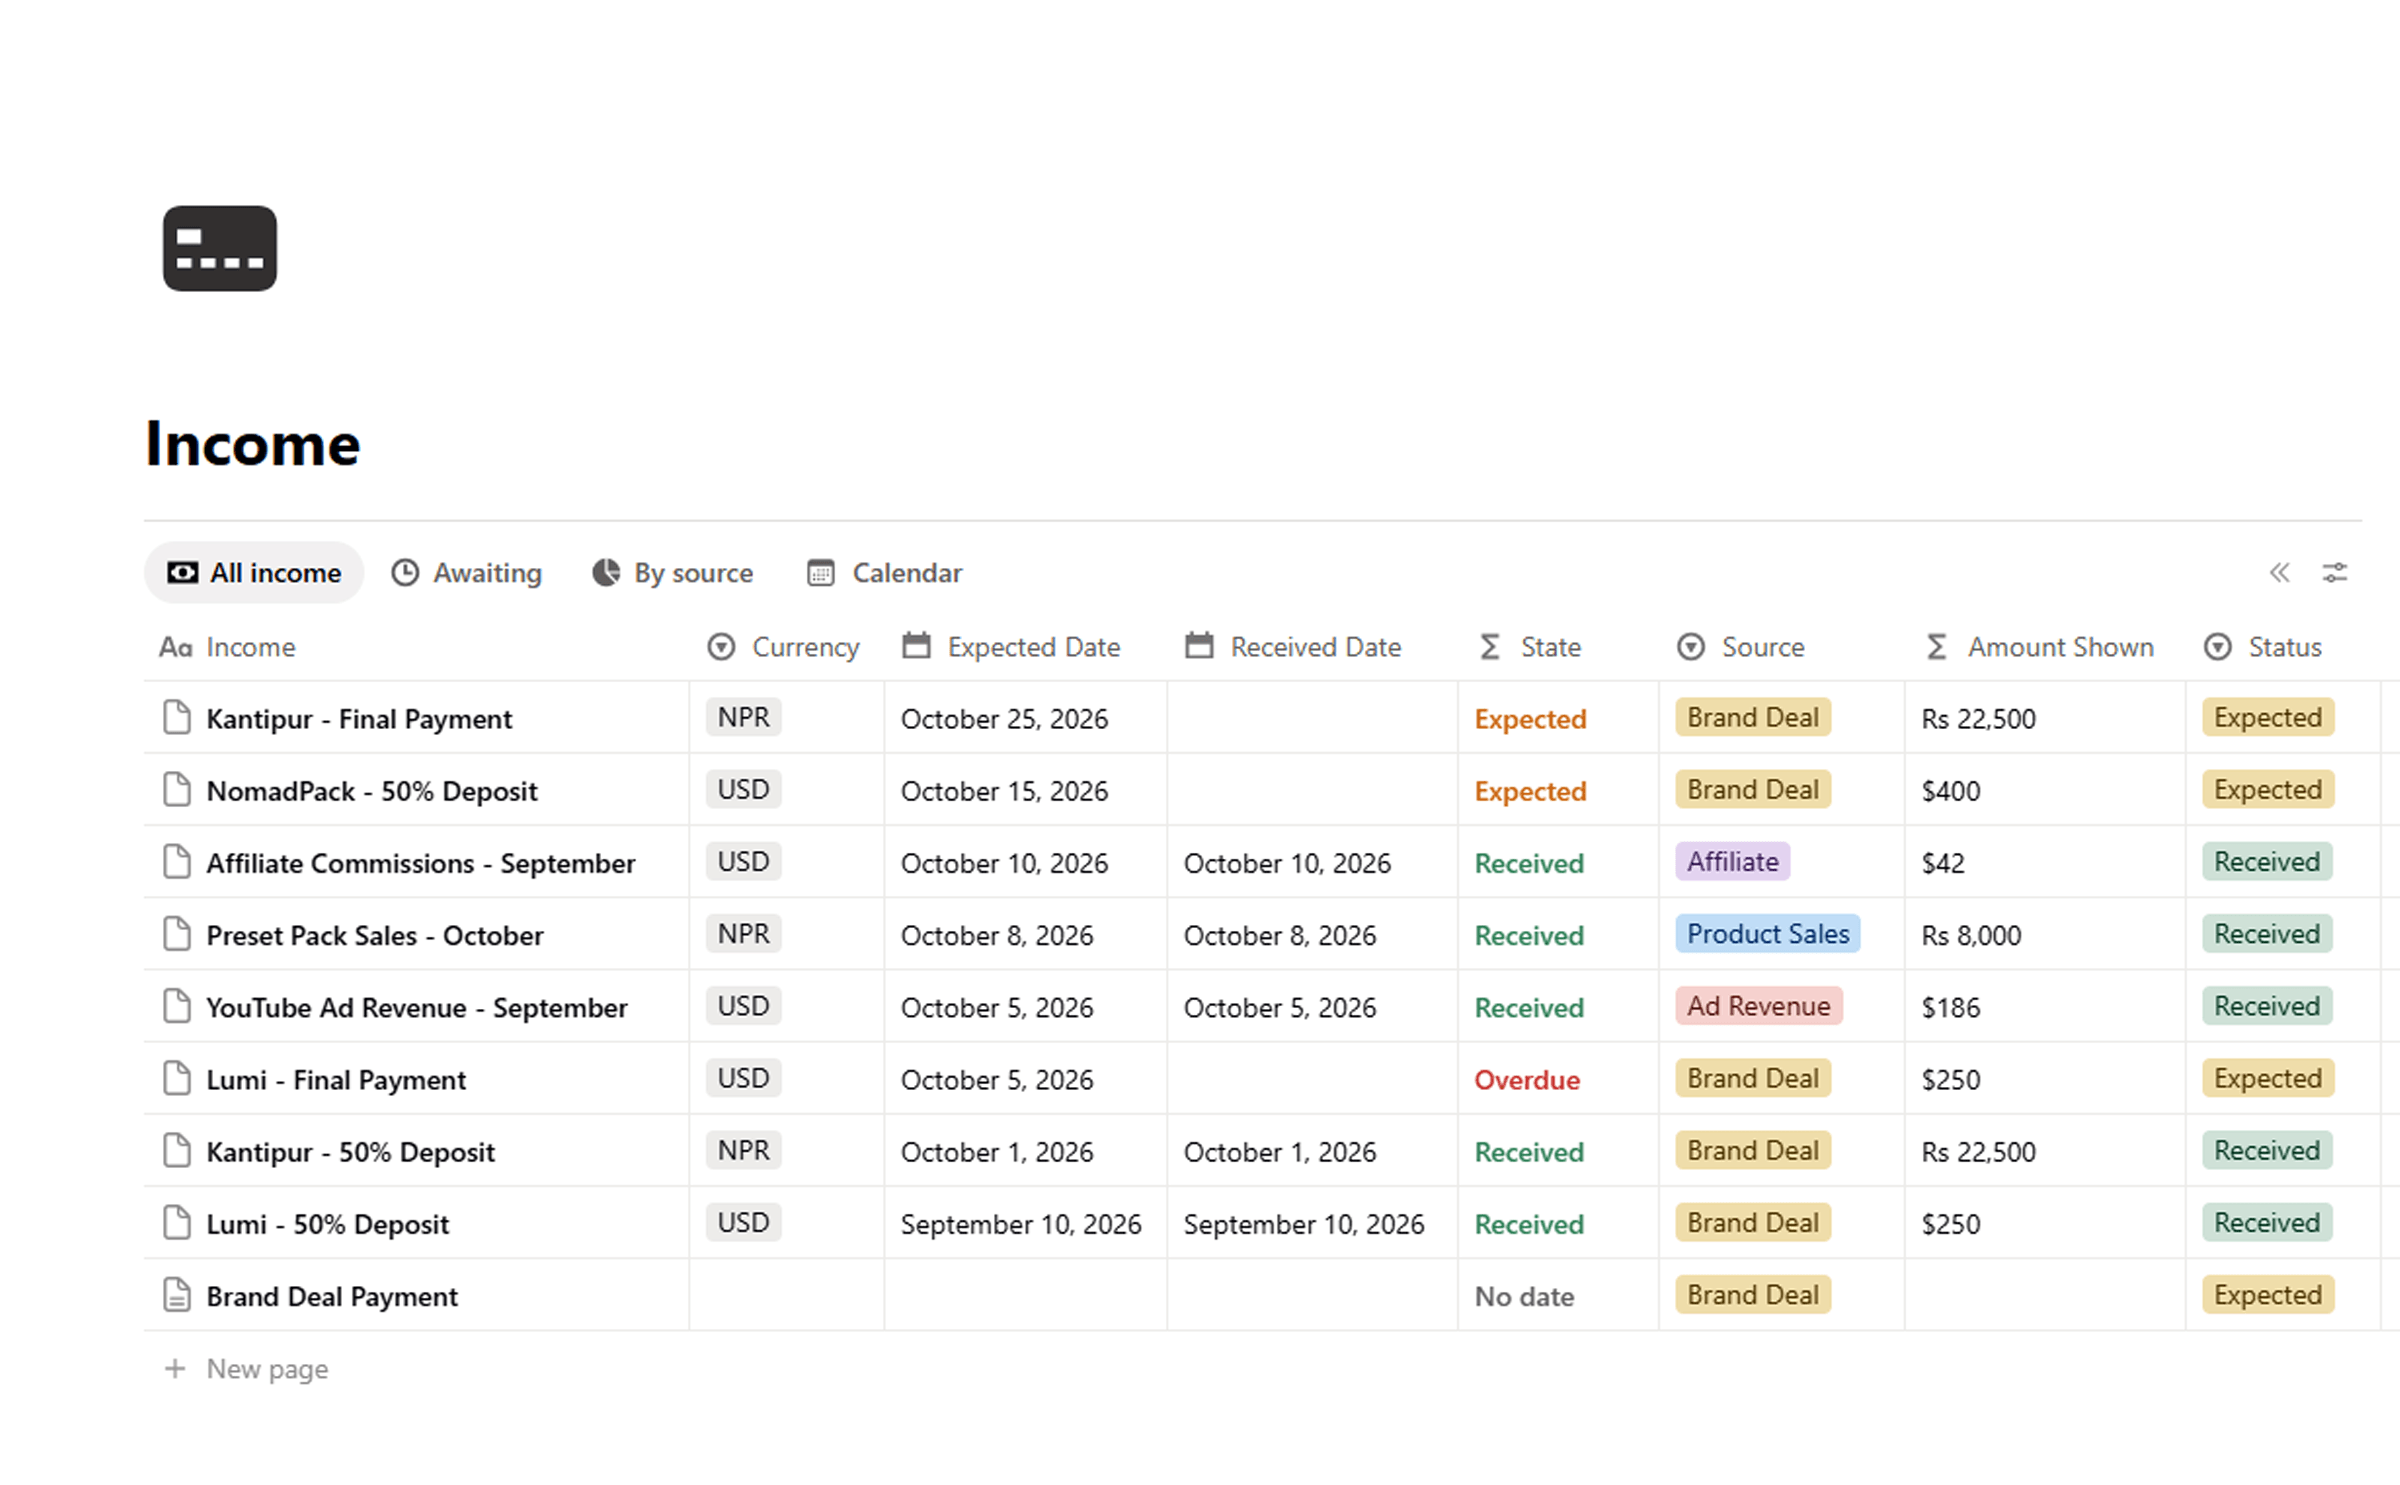Click page icon of NomadPack - 50% Deposit
2400x1485 pixels.
click(177, 789)
